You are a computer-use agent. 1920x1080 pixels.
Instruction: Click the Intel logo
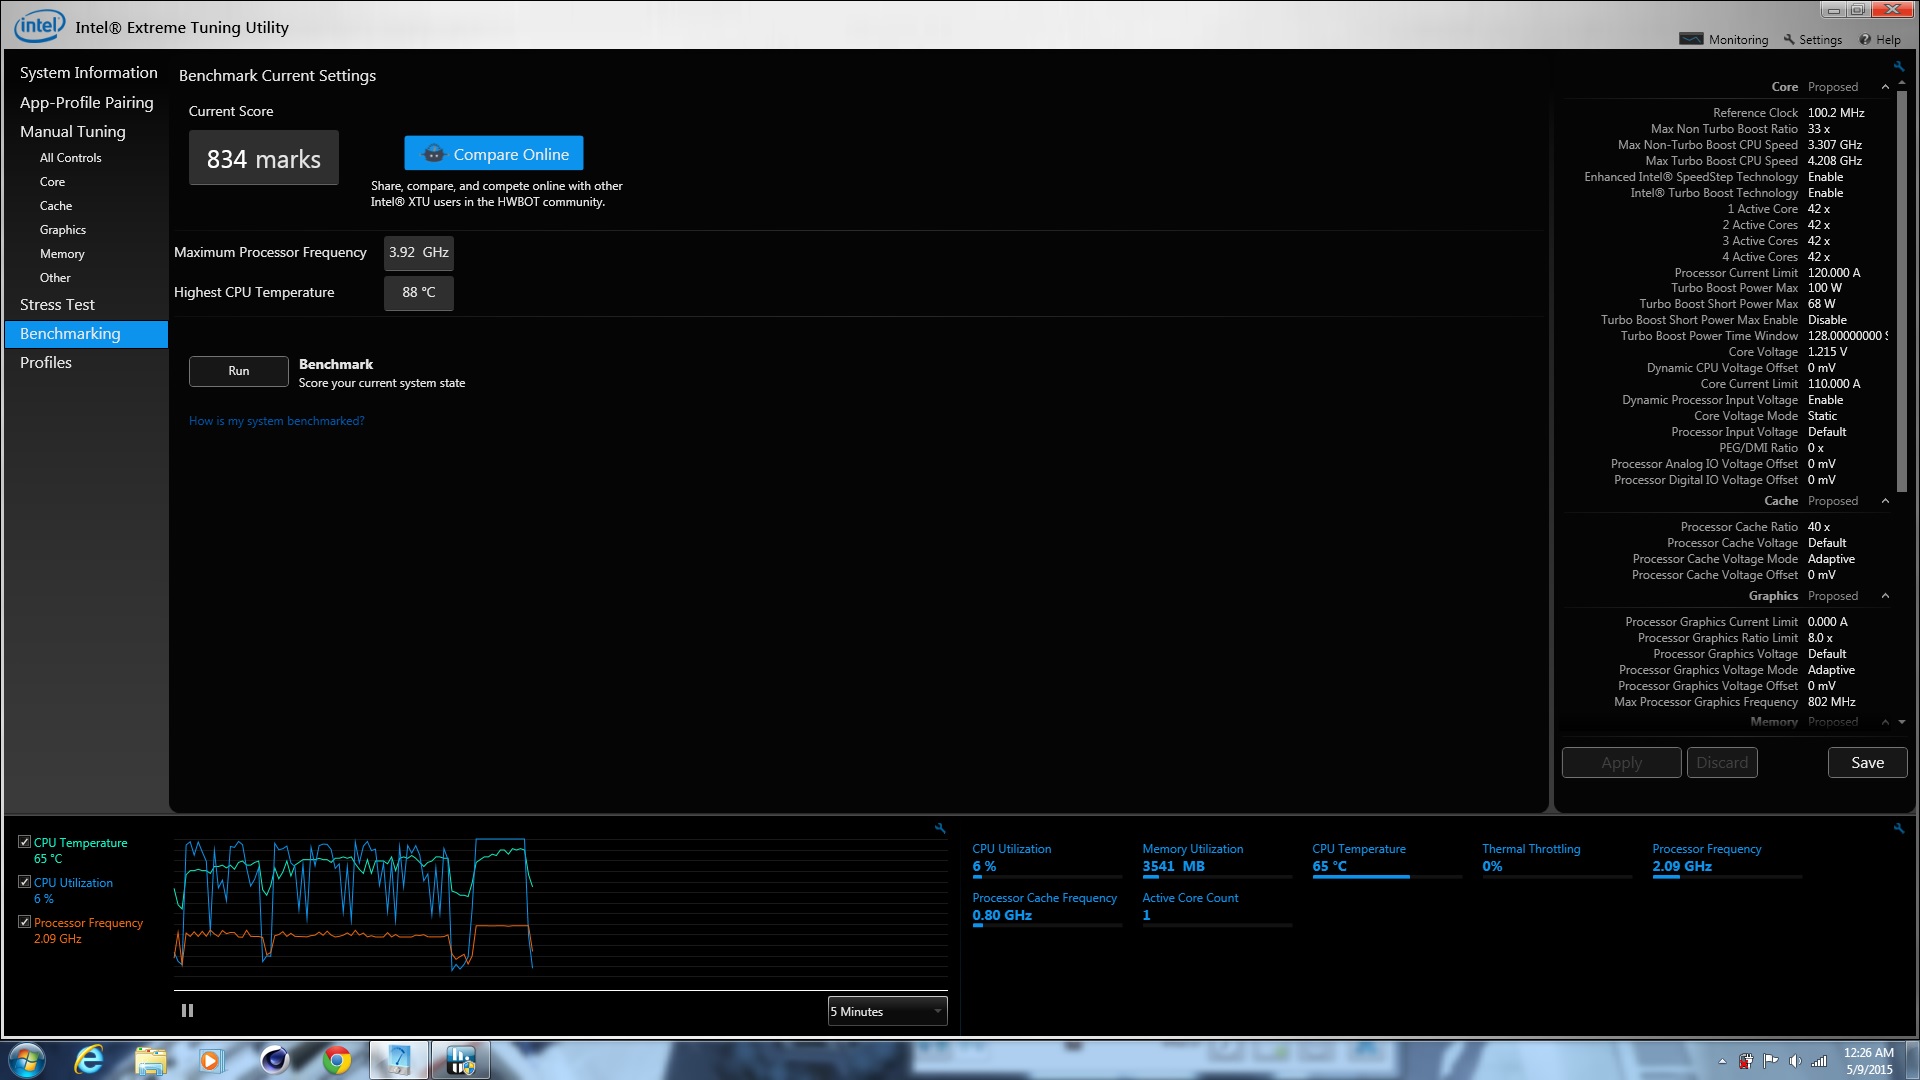(x=39, y=25)
